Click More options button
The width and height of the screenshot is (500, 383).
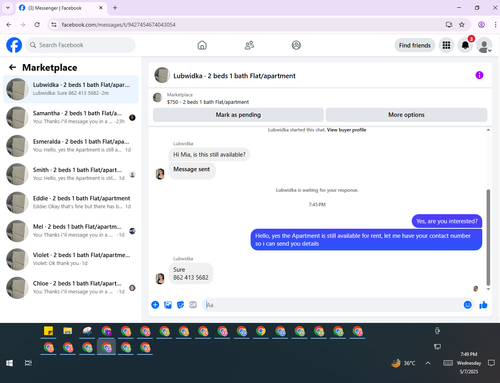point(406,115)
